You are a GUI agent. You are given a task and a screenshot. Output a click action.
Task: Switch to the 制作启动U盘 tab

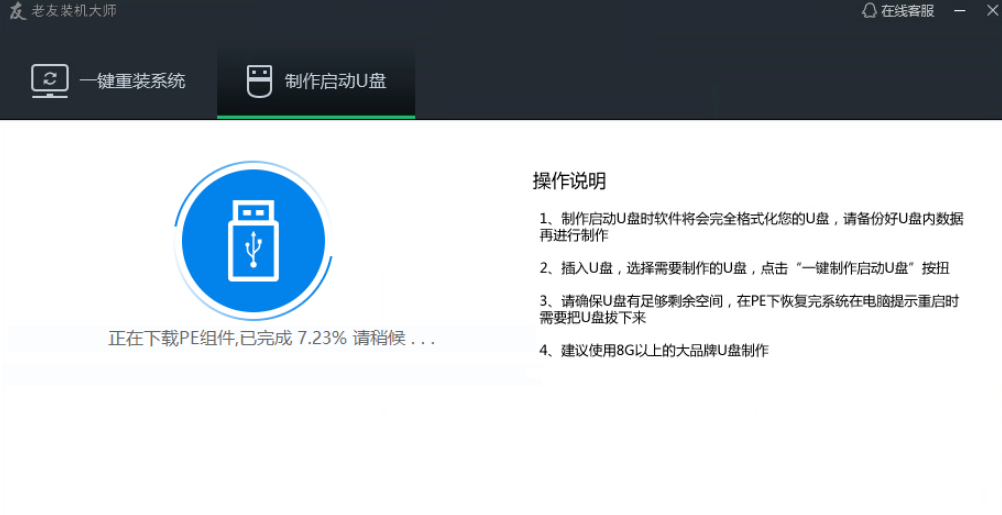click(335, 81)
